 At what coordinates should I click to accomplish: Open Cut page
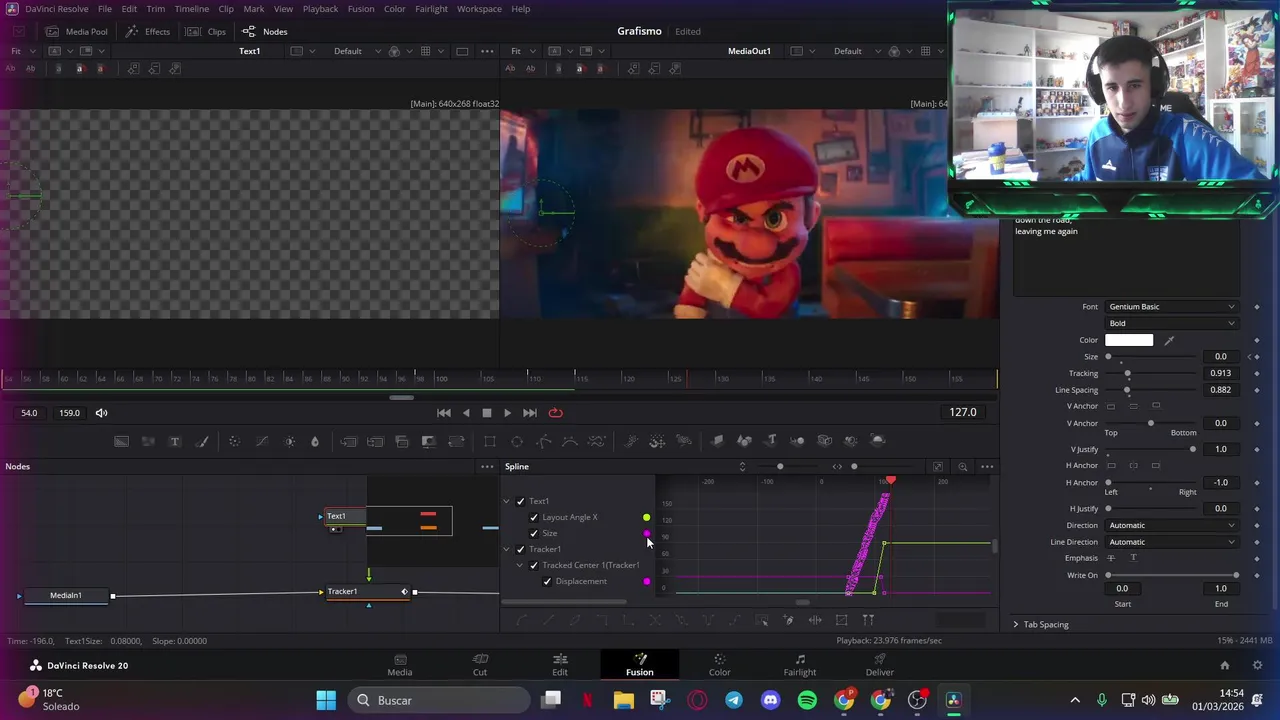pos(480,665)
